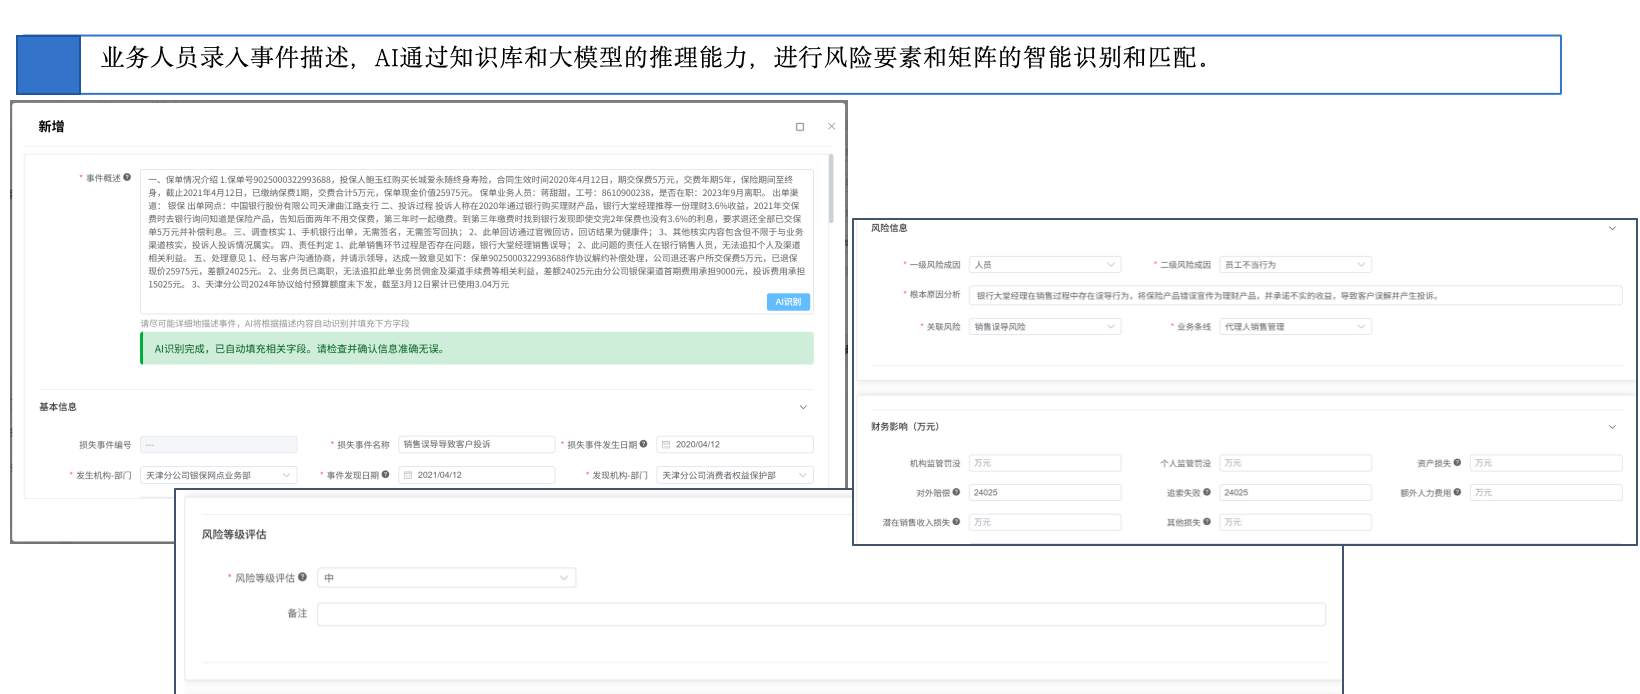Click the 其他损失 amount field
The width and height of the screenshot is (1640, 694).
tap(1295, 522)
